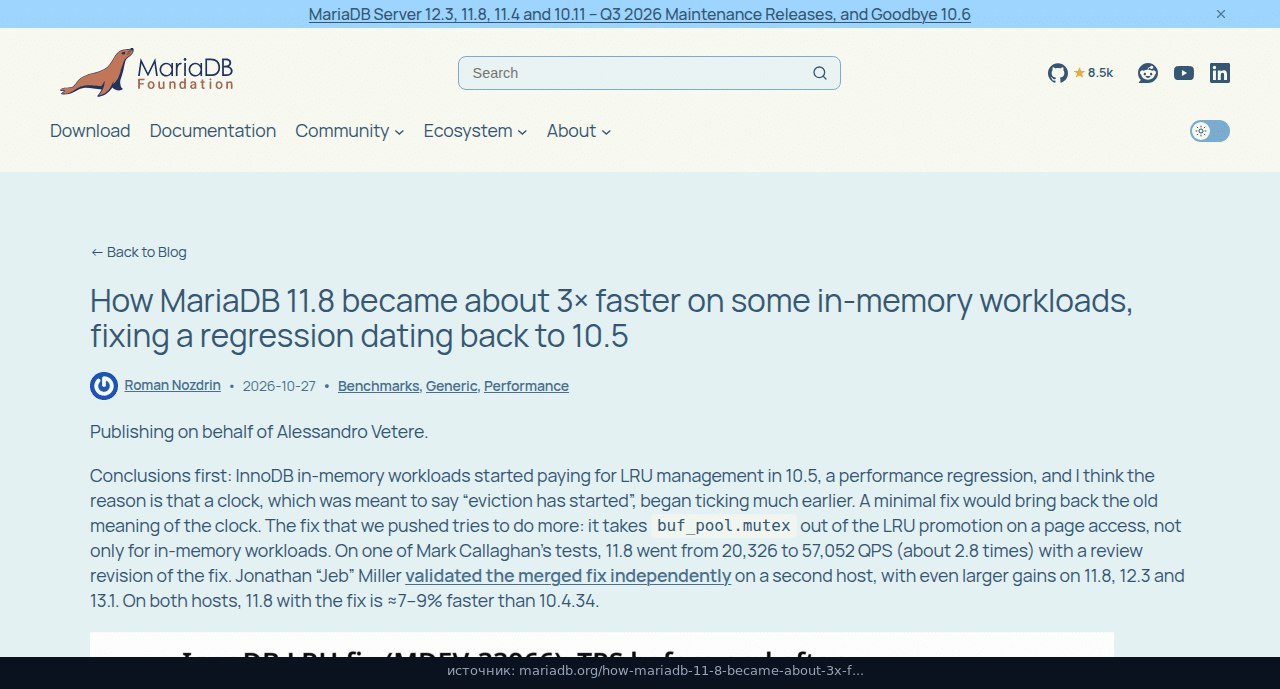Go back via Back to Blog

[x=138, y=252]
